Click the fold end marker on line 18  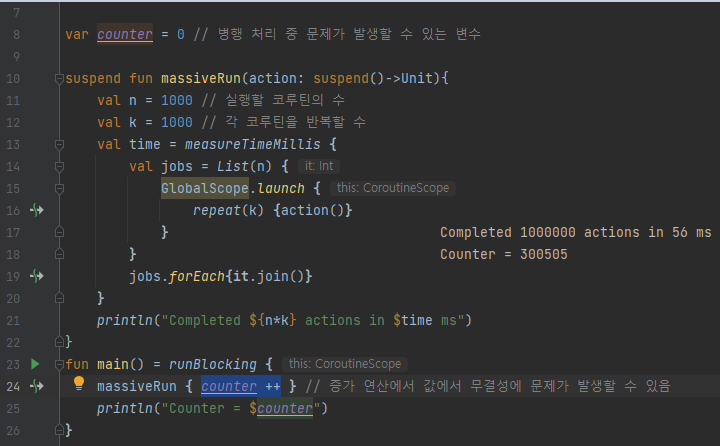pos(59,254)
